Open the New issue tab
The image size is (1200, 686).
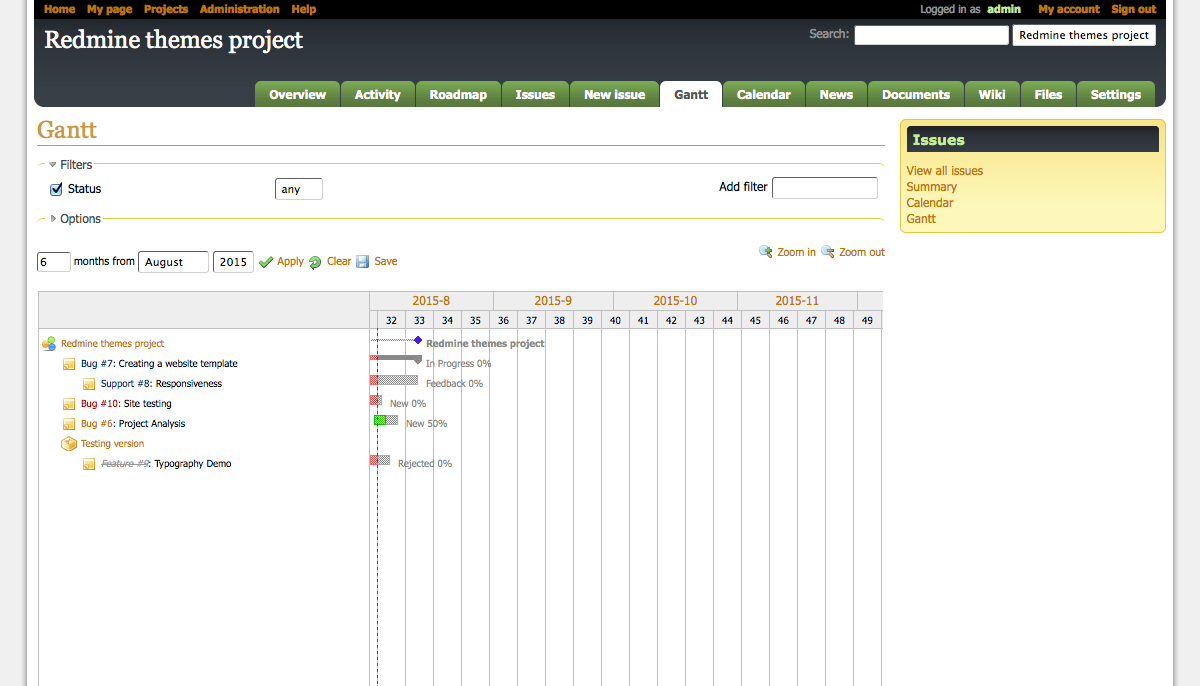(615, 95)
